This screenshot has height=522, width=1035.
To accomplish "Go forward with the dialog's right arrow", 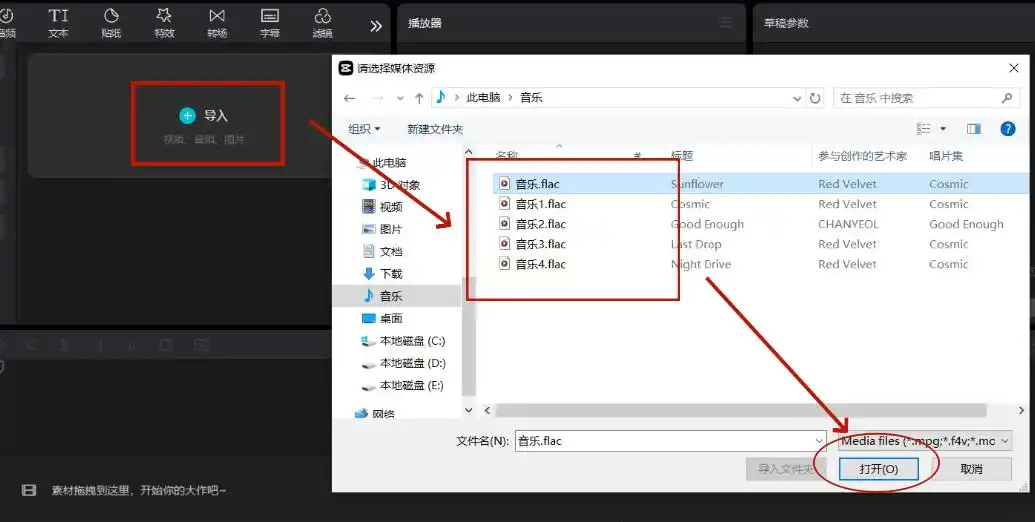I will [x=378, y=98].
